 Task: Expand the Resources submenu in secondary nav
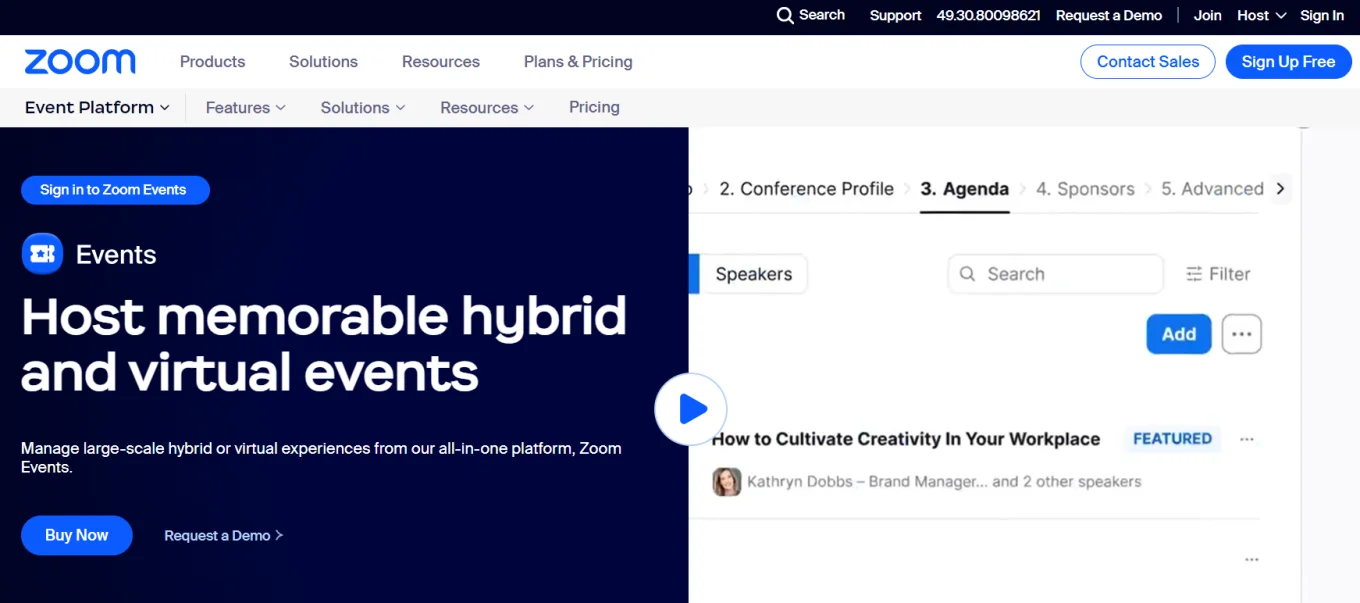[487, 107]
